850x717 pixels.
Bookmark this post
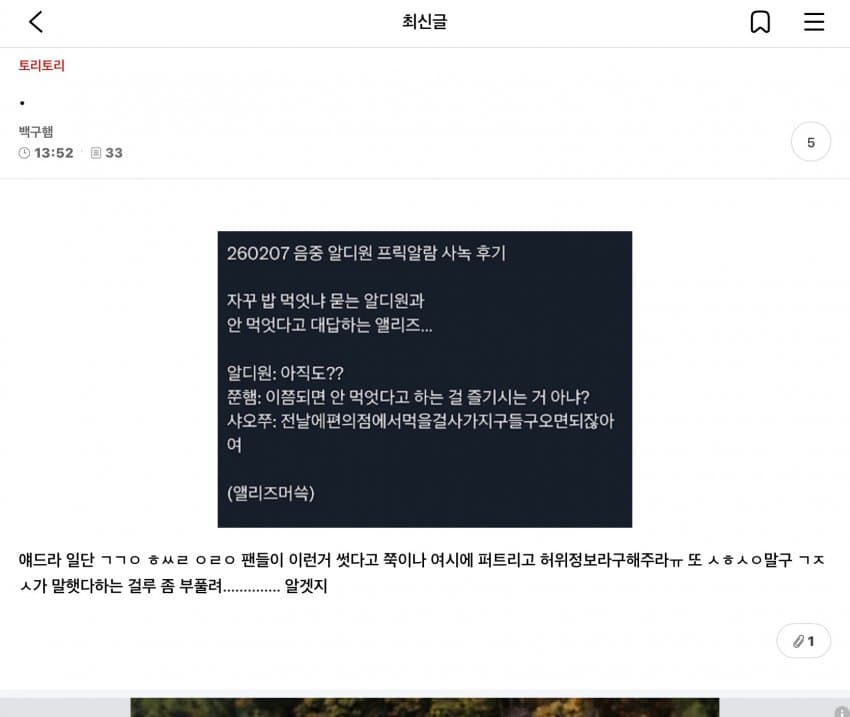point(760,22)
